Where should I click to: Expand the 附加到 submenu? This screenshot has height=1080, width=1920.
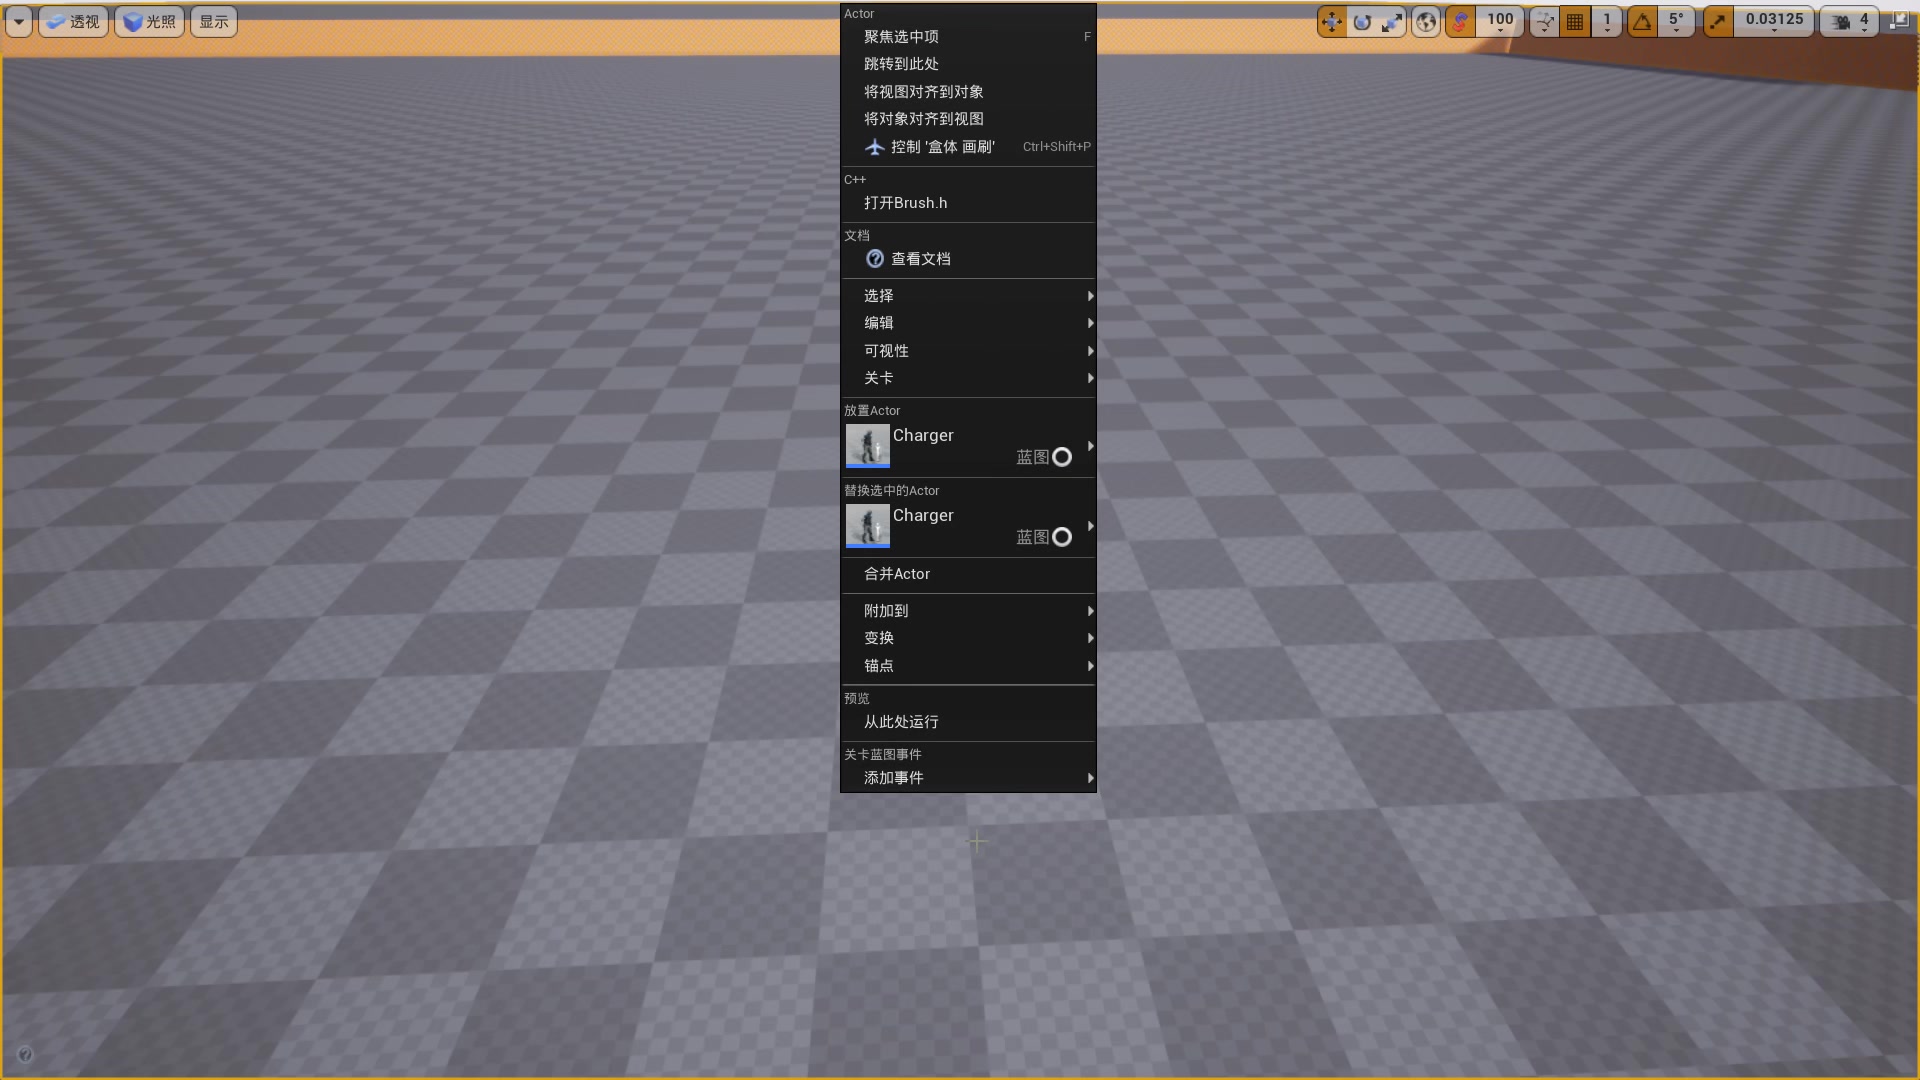(x=968, y=611)
